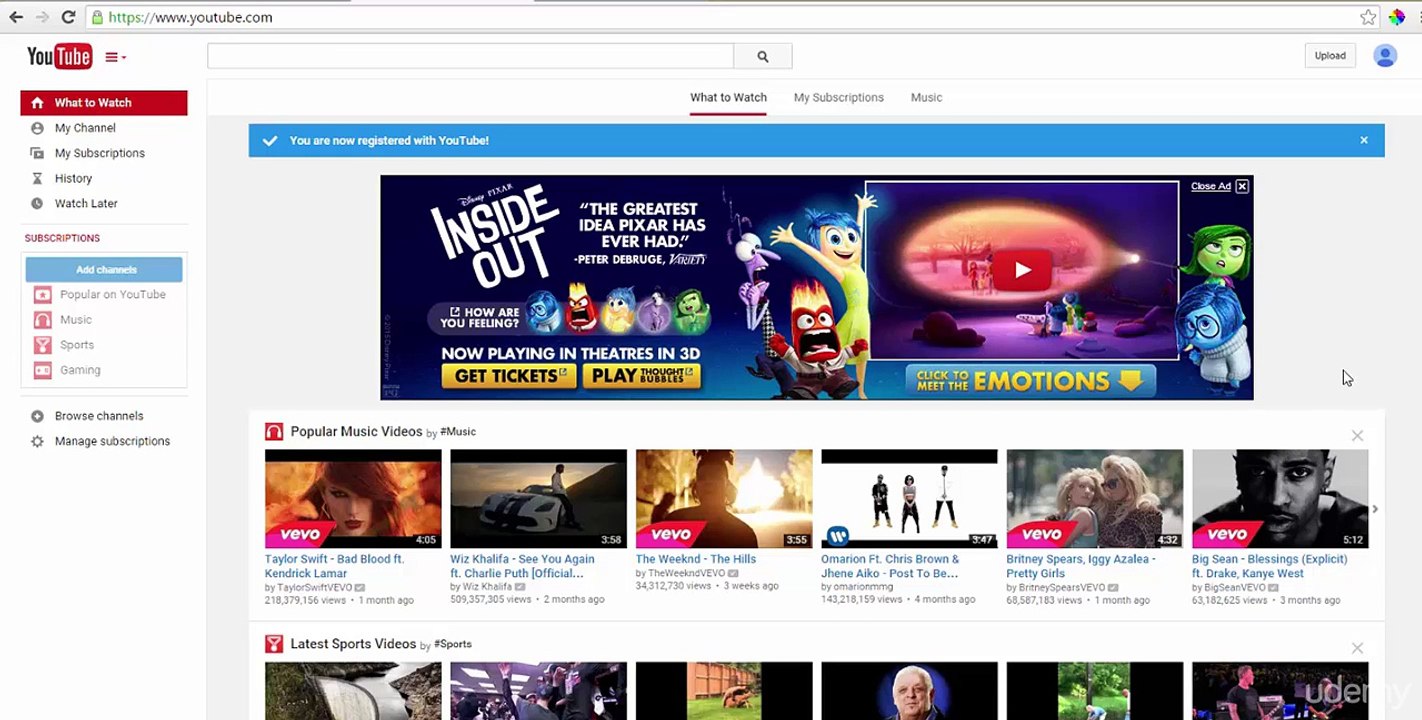Click the hourglass icon beside History
Viewport: 1422px width, 720px height.
pos(37,178)
